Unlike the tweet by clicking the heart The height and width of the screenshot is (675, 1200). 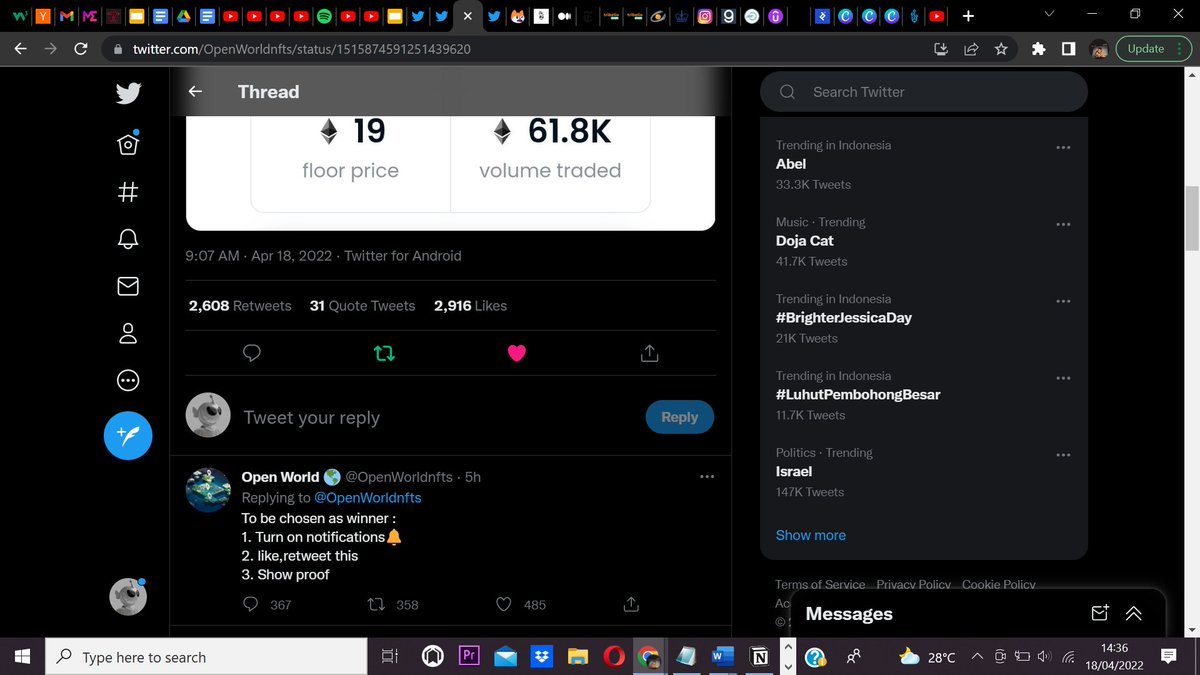point(516,353)
